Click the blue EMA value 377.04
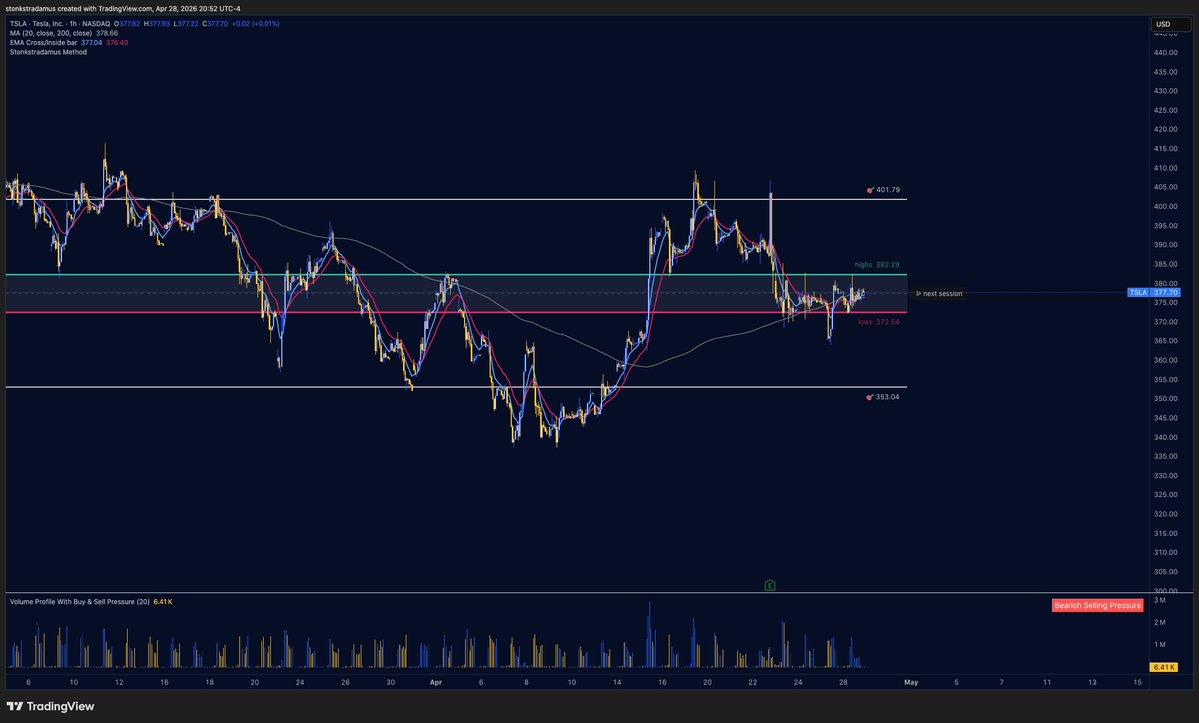Image resolution: width=1199 pixels, height=723 pixels. (92, 43)
